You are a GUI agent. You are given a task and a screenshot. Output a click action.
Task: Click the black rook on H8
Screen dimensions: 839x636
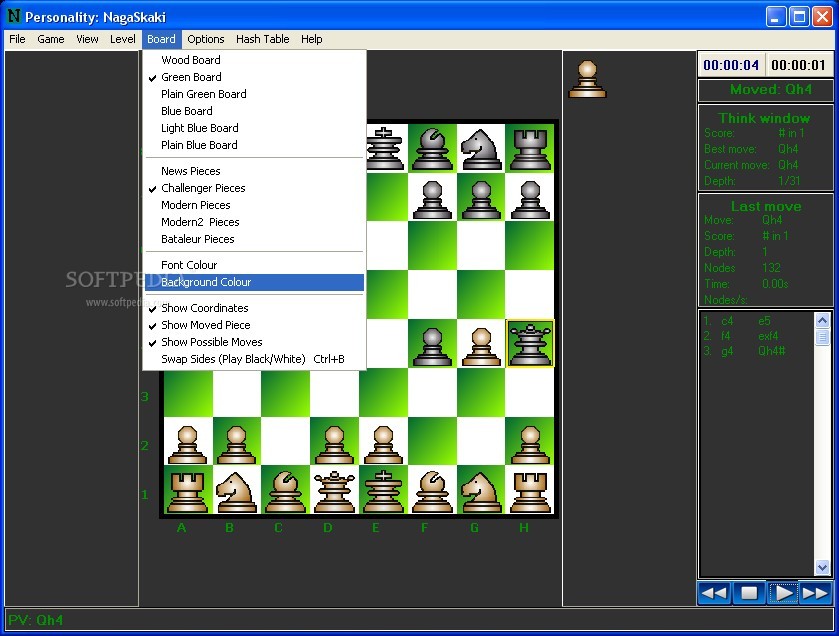[x=530, y=148]
